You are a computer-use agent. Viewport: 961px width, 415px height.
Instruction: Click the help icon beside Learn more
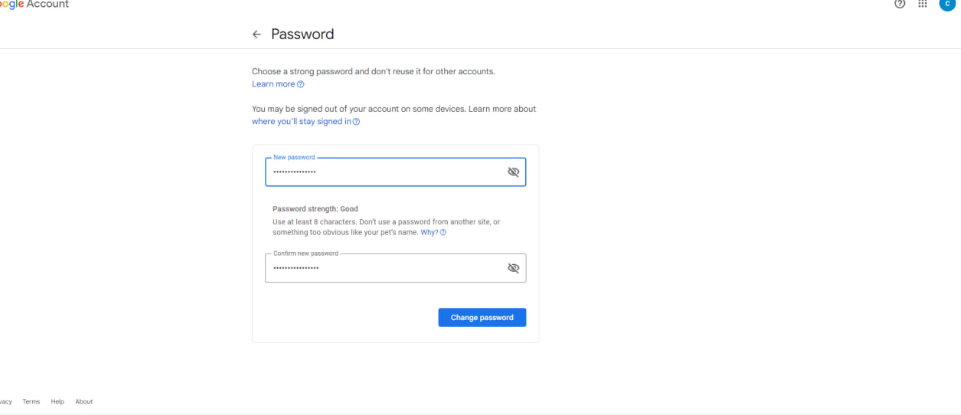point(301,84)
